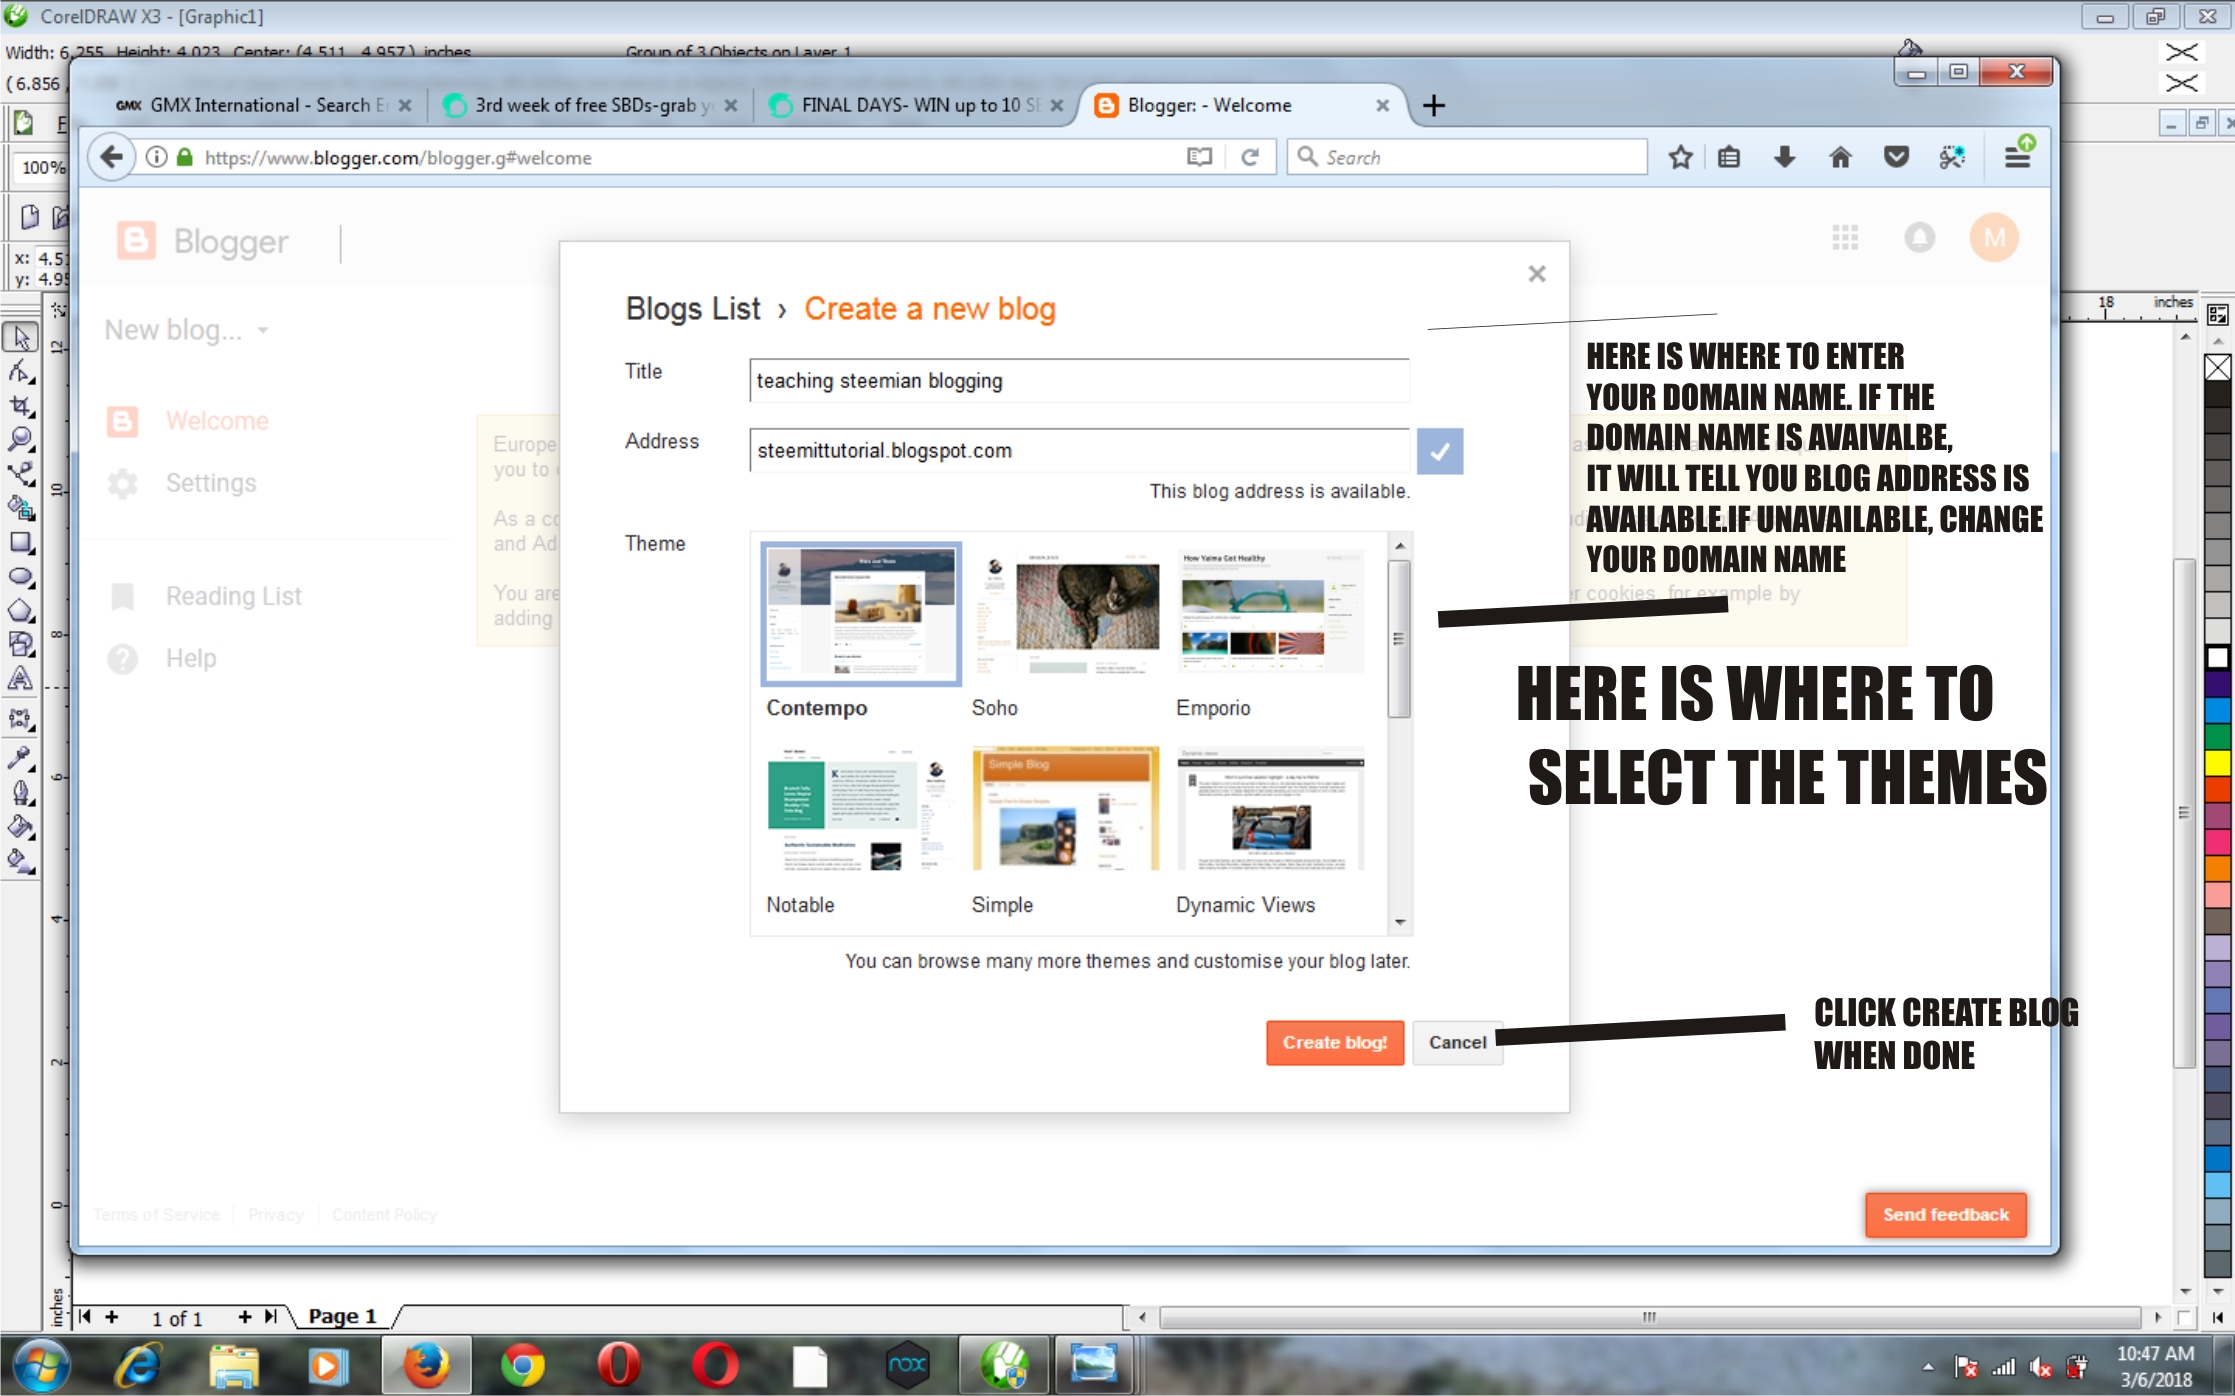The height and width of the screenshot is (1396, 2235).
Task: Open Firefox downloads arrow icon
Action: point(1784,157)
